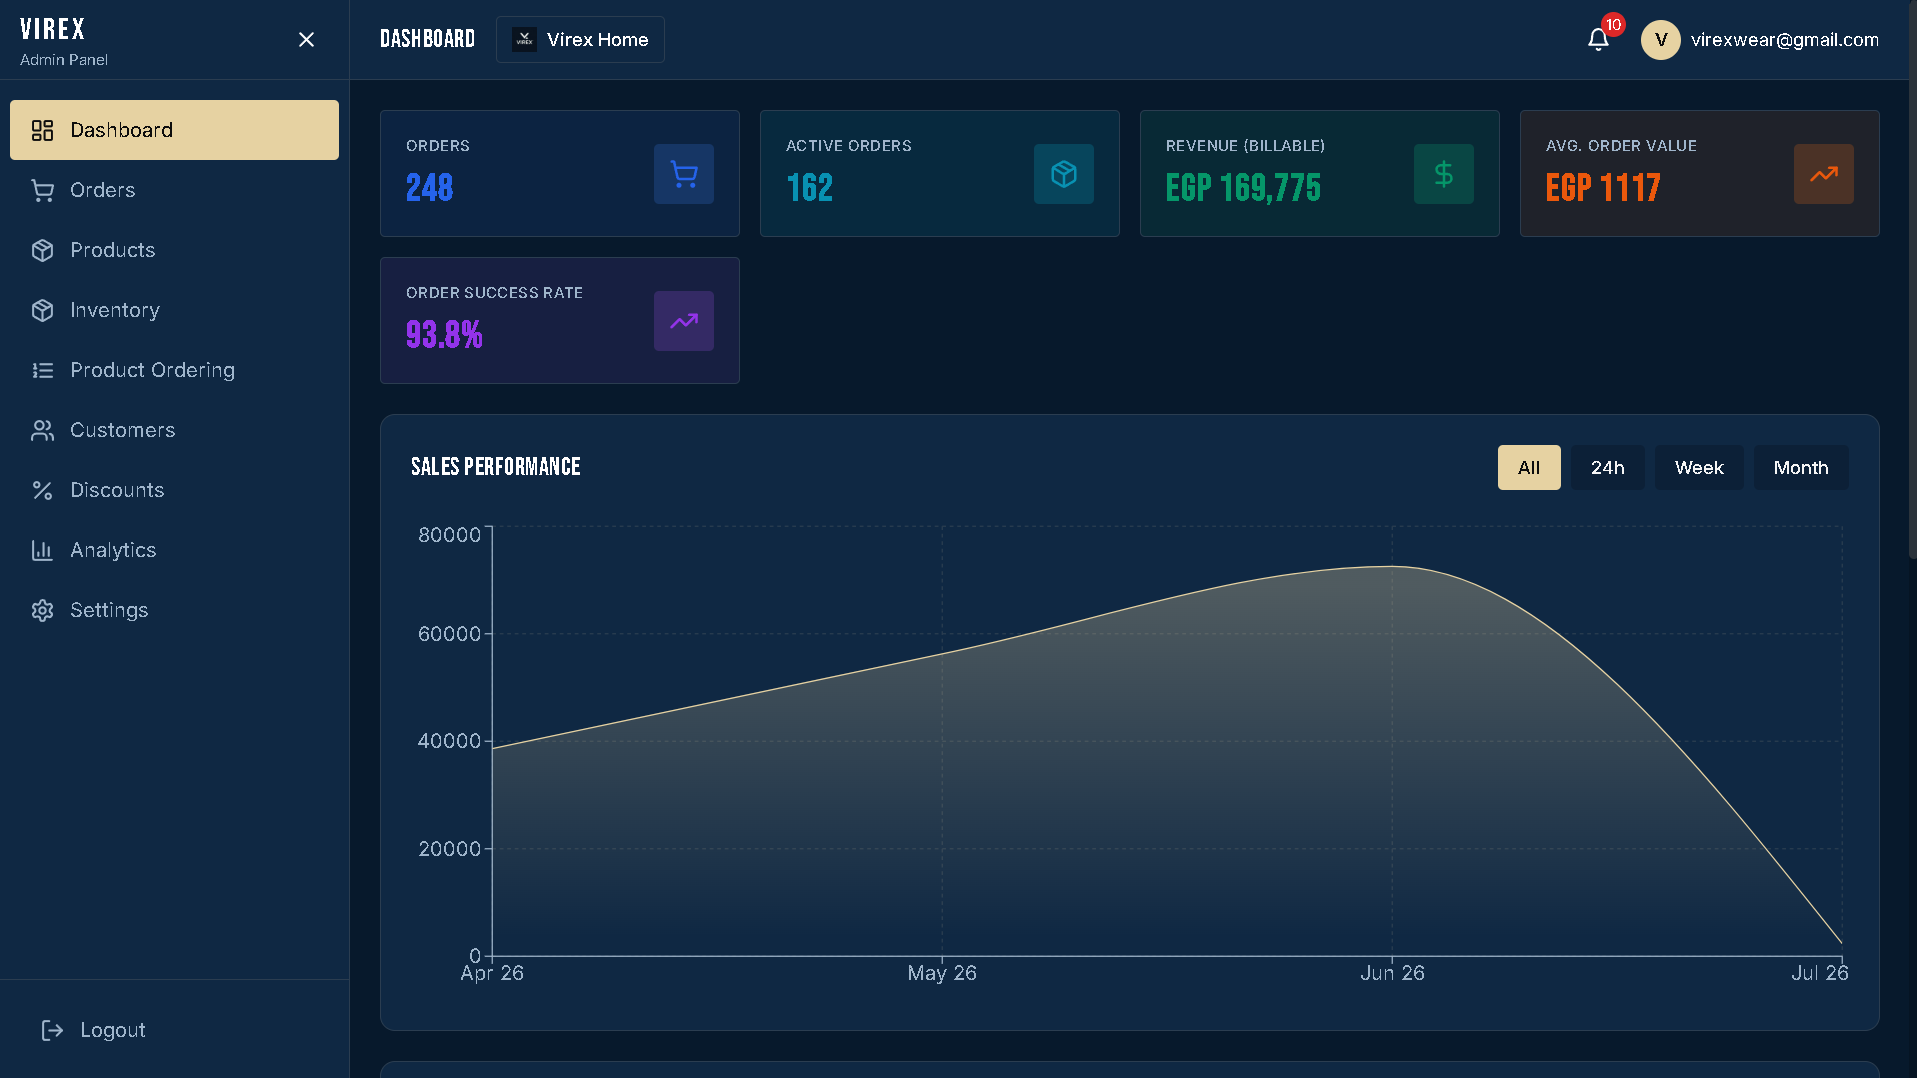
Task: Click the revenue value EGP 169,775
Action: click(1243, 188)
